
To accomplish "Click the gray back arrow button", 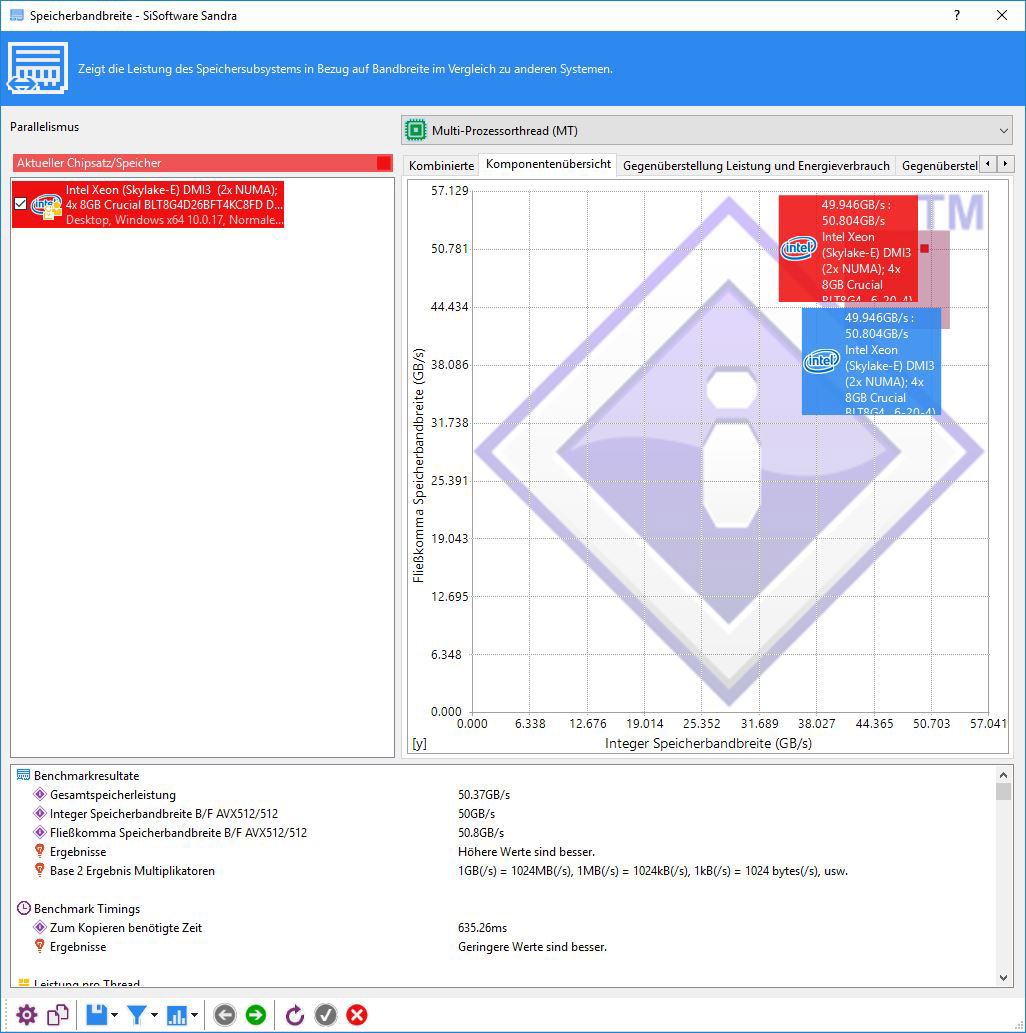I will point(225,1015).
